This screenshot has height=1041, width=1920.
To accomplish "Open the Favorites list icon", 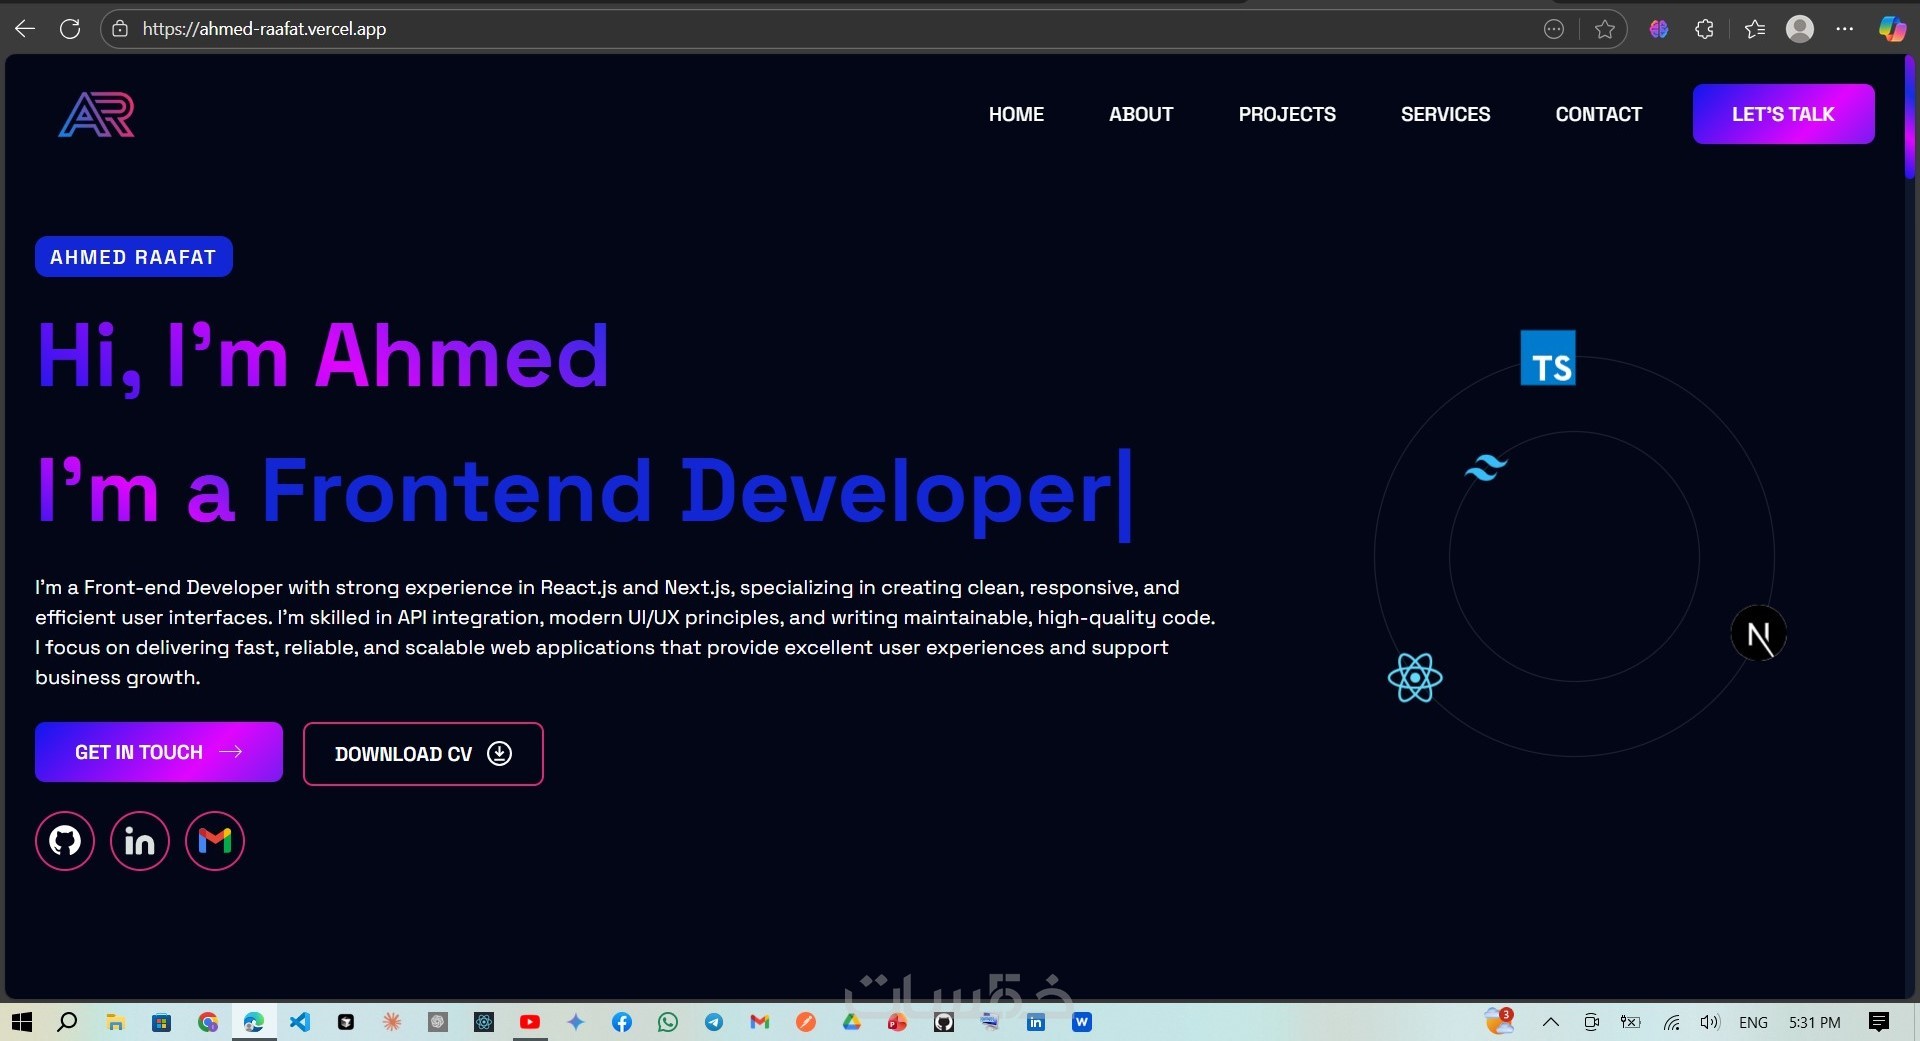I will 1755,29.
